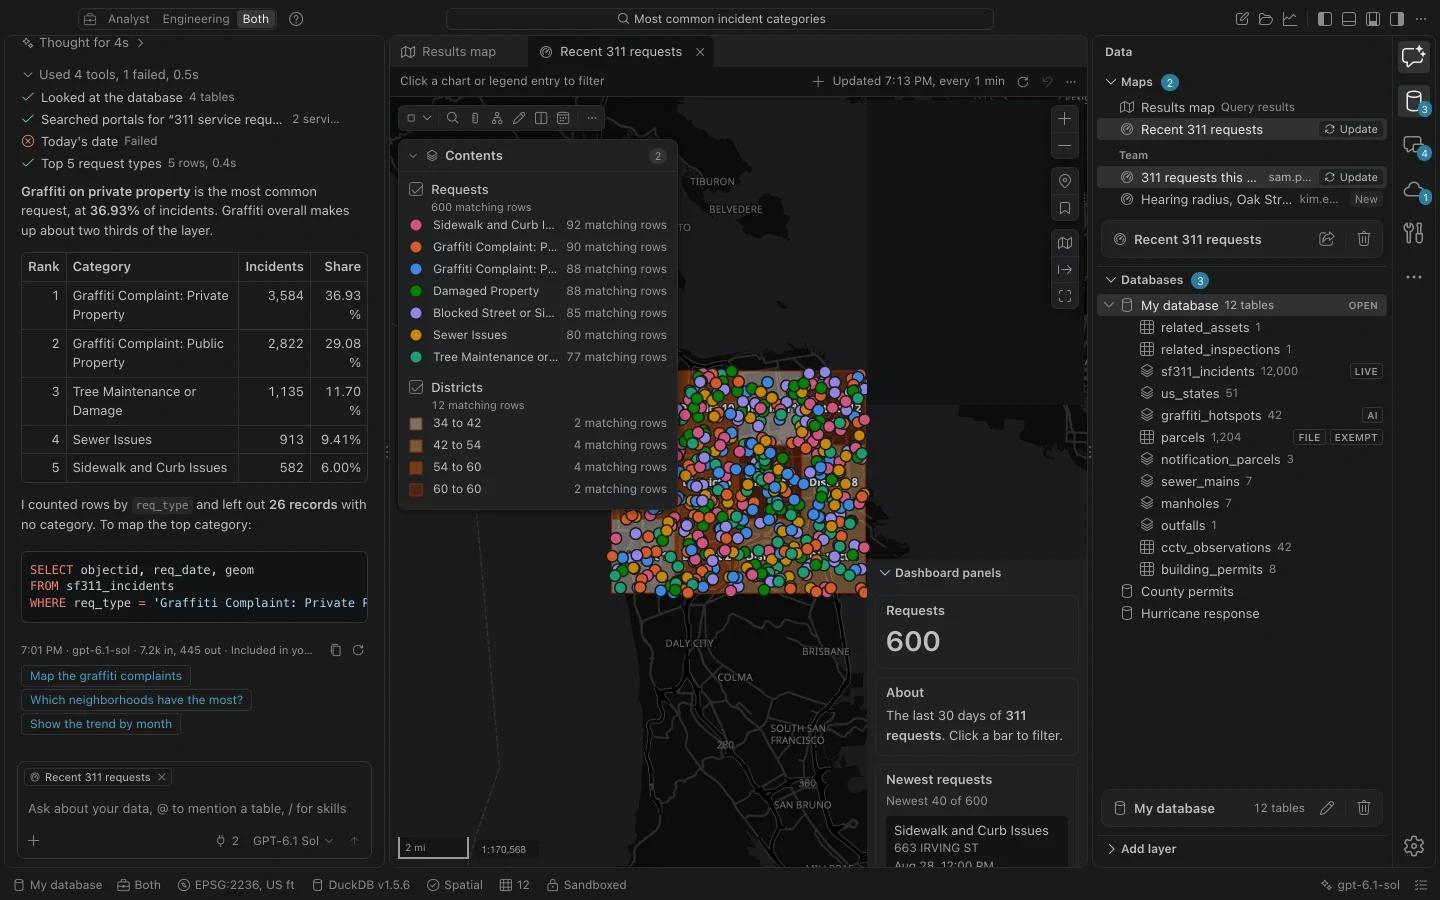Open the cloud sidebar panel
Viewport: 1440px width, 900px height.
1414,189
